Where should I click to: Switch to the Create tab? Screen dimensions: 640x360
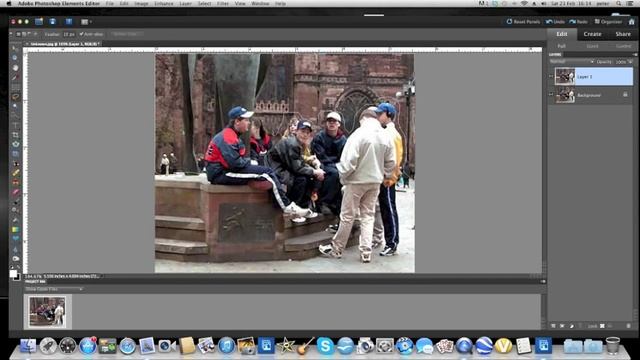click(x=592, y=34)
